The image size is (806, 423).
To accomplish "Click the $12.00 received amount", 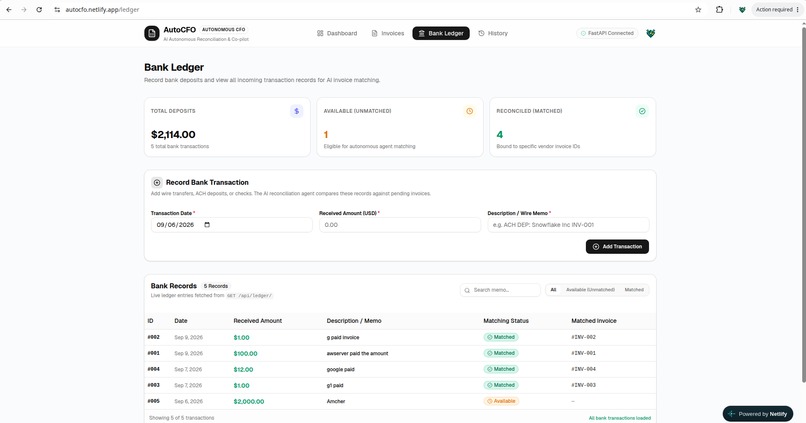I will (x=243, y=370).
